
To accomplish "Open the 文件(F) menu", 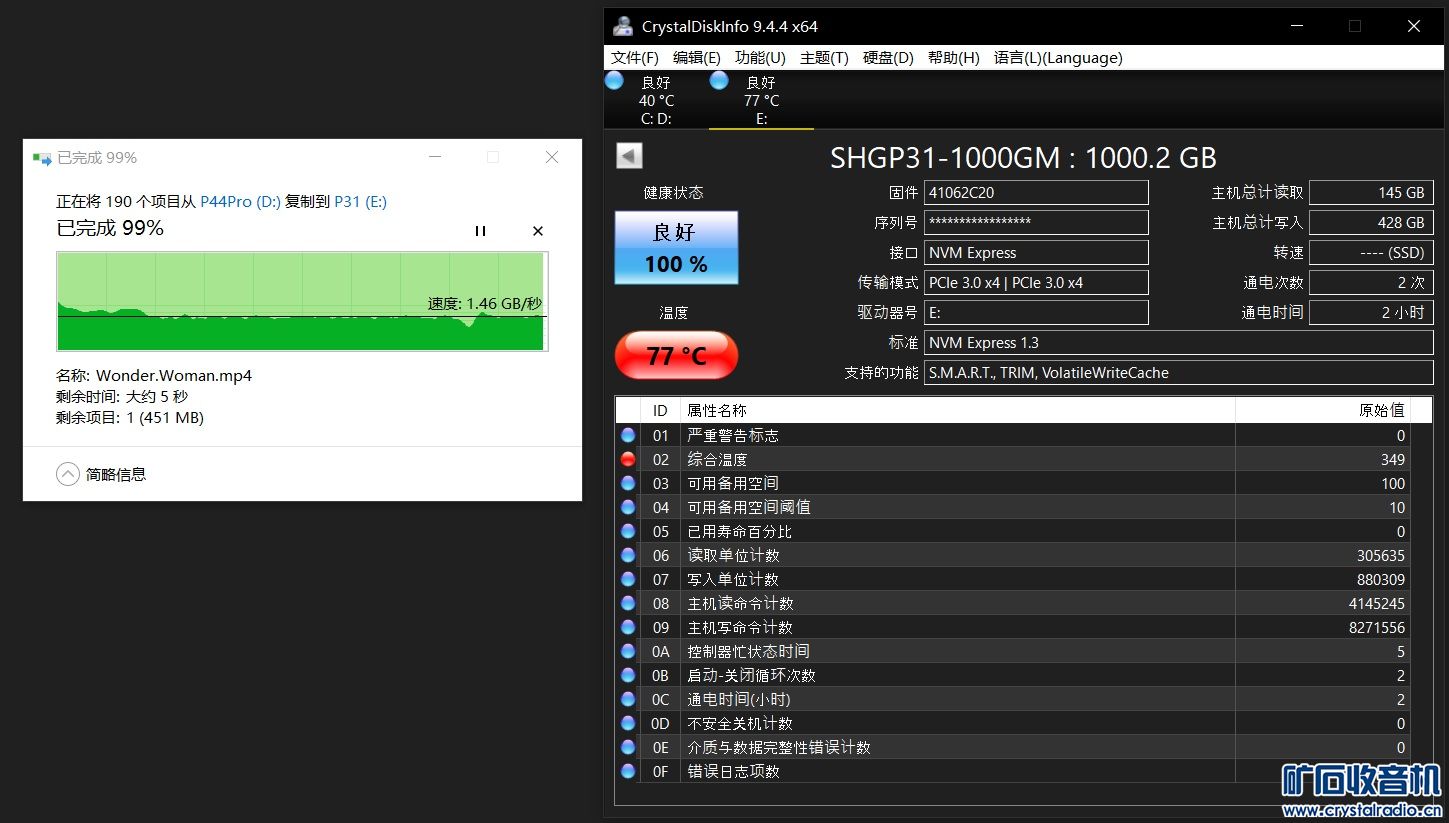I will pos(635,58).
